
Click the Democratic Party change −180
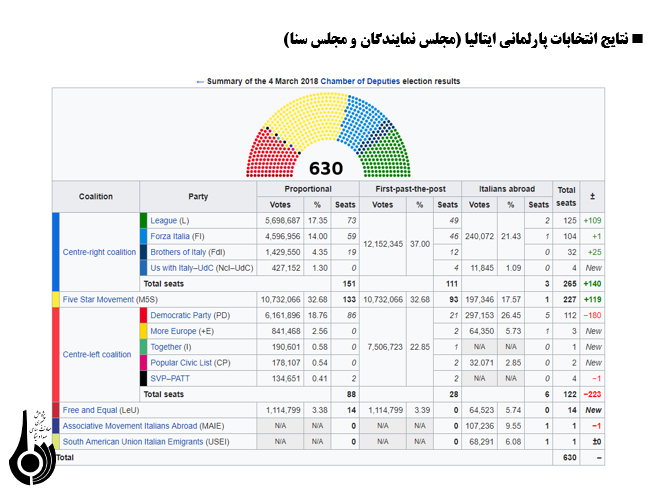point(592,315)
